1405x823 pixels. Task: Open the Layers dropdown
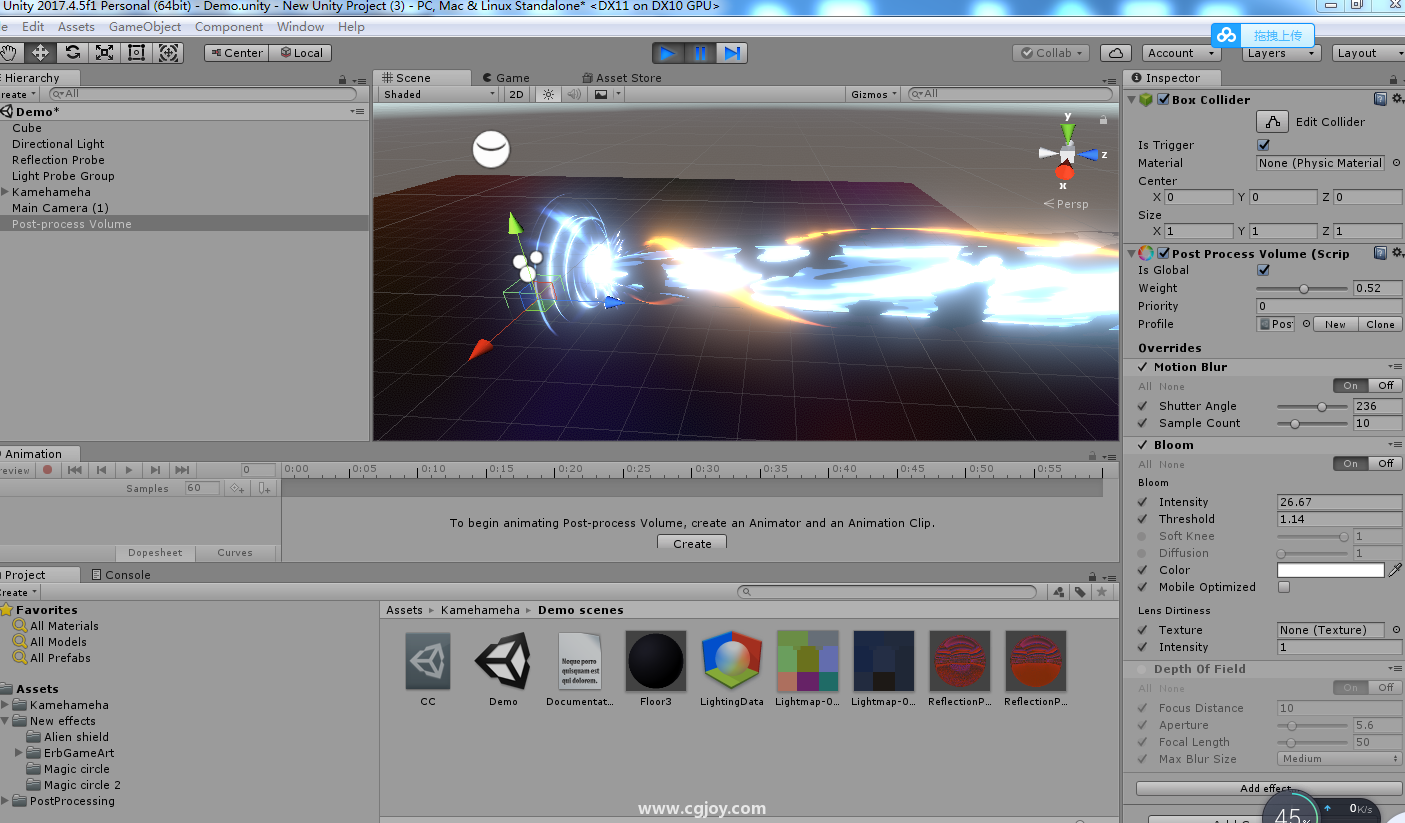[x=1281, y=53]
